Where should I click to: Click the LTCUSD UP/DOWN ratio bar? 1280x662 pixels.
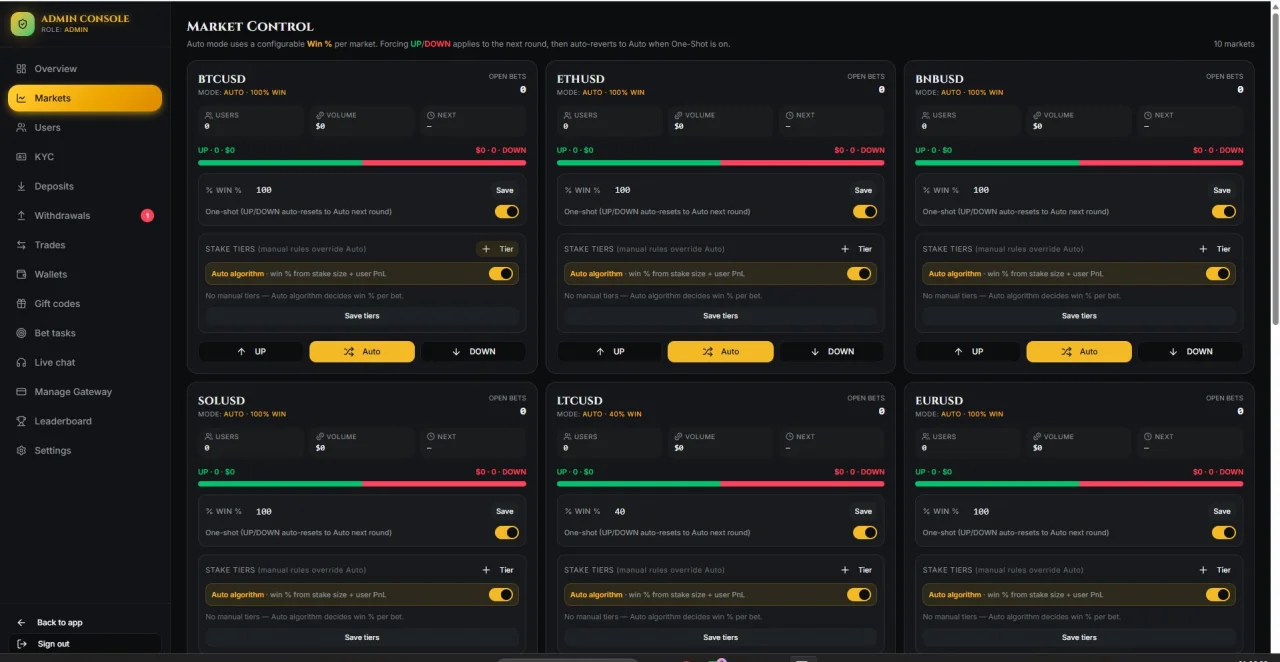click(720, 483)
